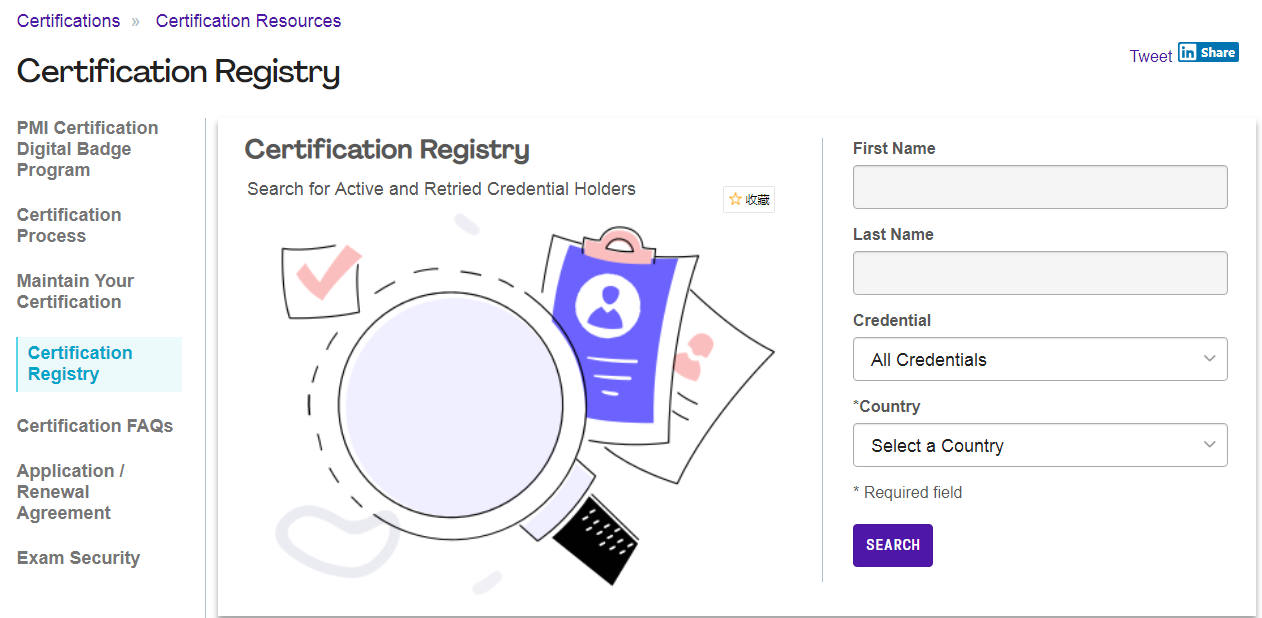The image size is (1262, 618).
Task: Go to Certifications breadcrumb link
Action: (x=68, y=21)
